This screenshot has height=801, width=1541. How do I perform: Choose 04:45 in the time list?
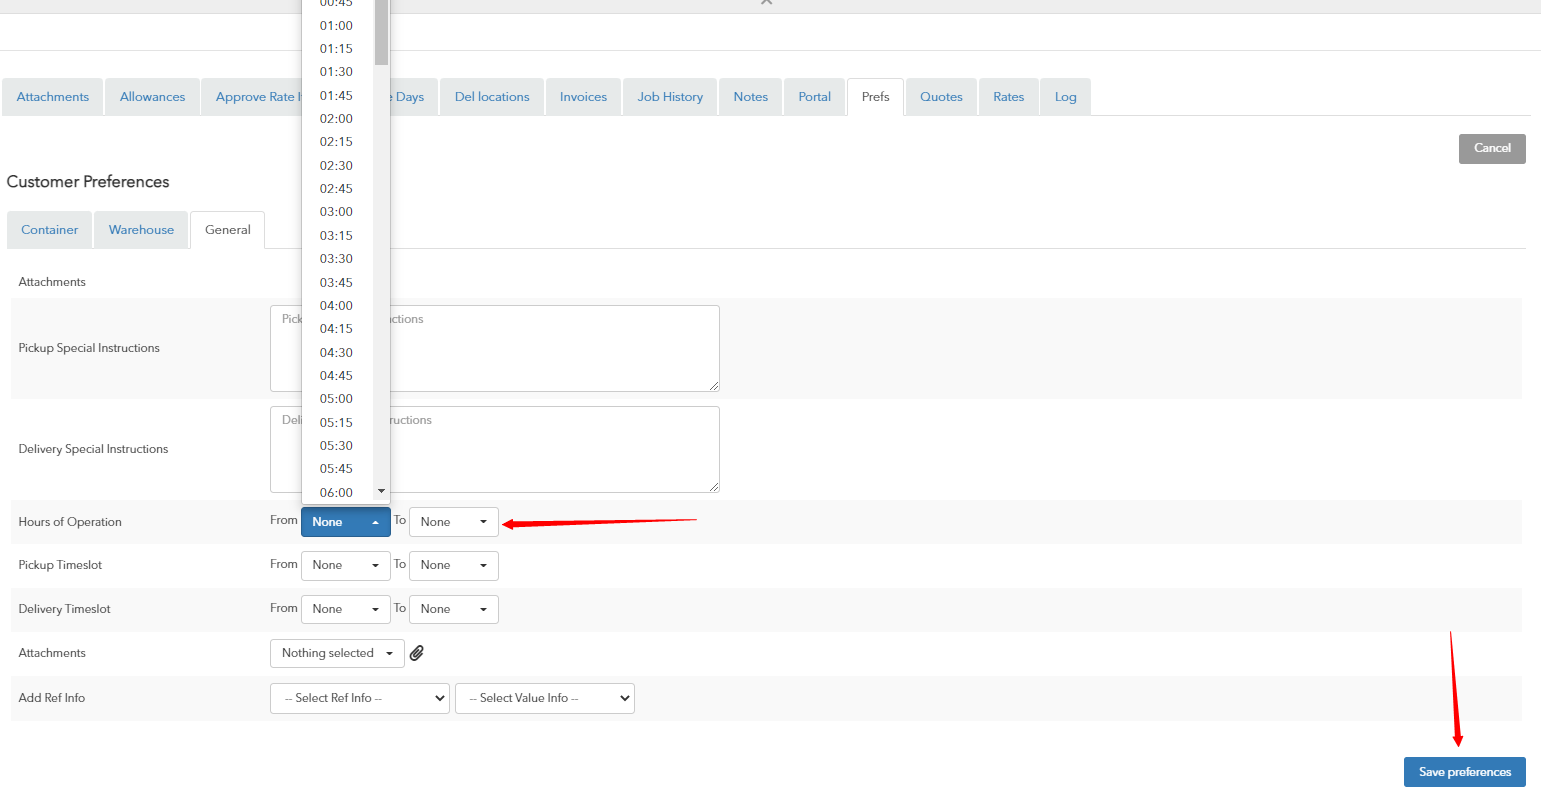click(x=338, y=376)
